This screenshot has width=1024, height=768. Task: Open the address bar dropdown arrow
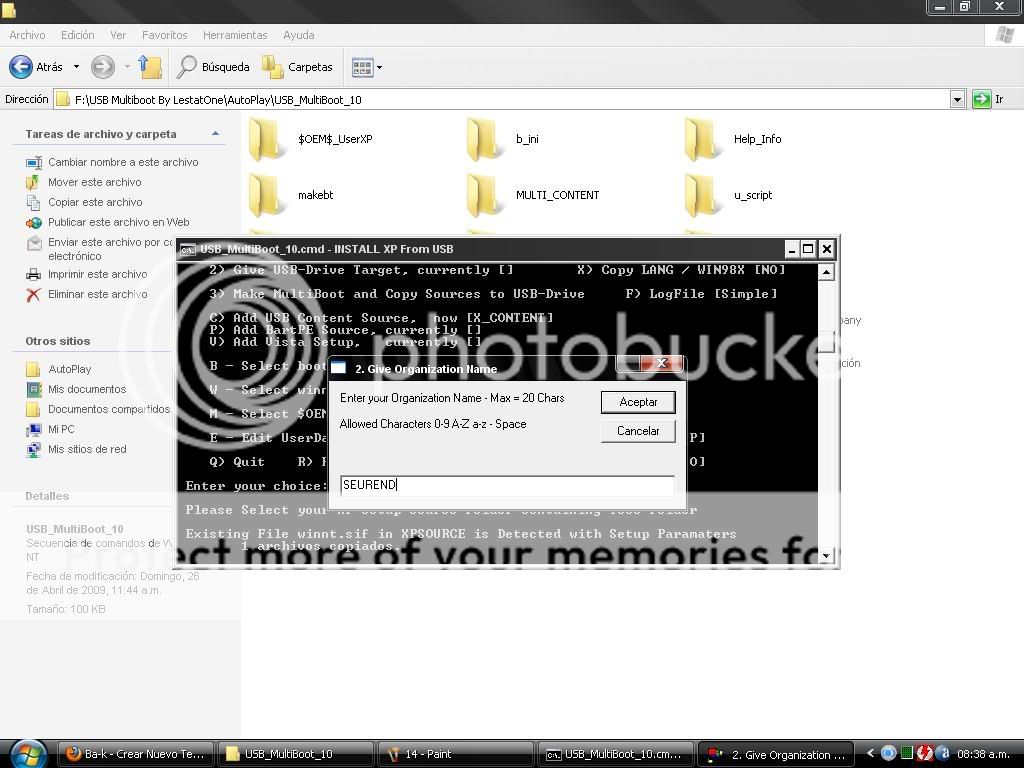(957, 100)
